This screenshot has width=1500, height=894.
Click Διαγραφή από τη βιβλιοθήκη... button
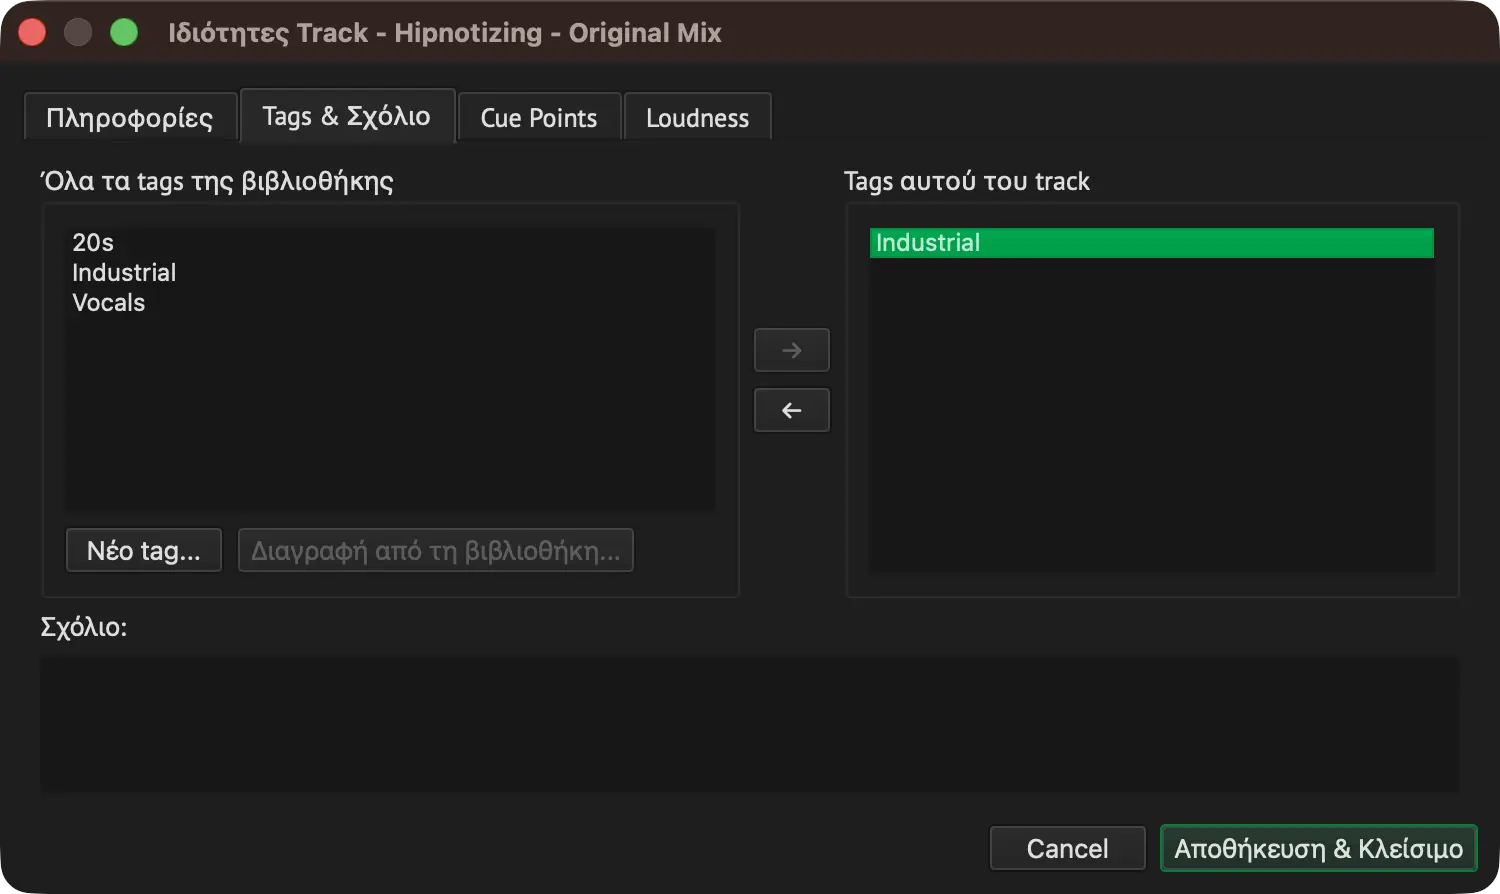(435, 550)
